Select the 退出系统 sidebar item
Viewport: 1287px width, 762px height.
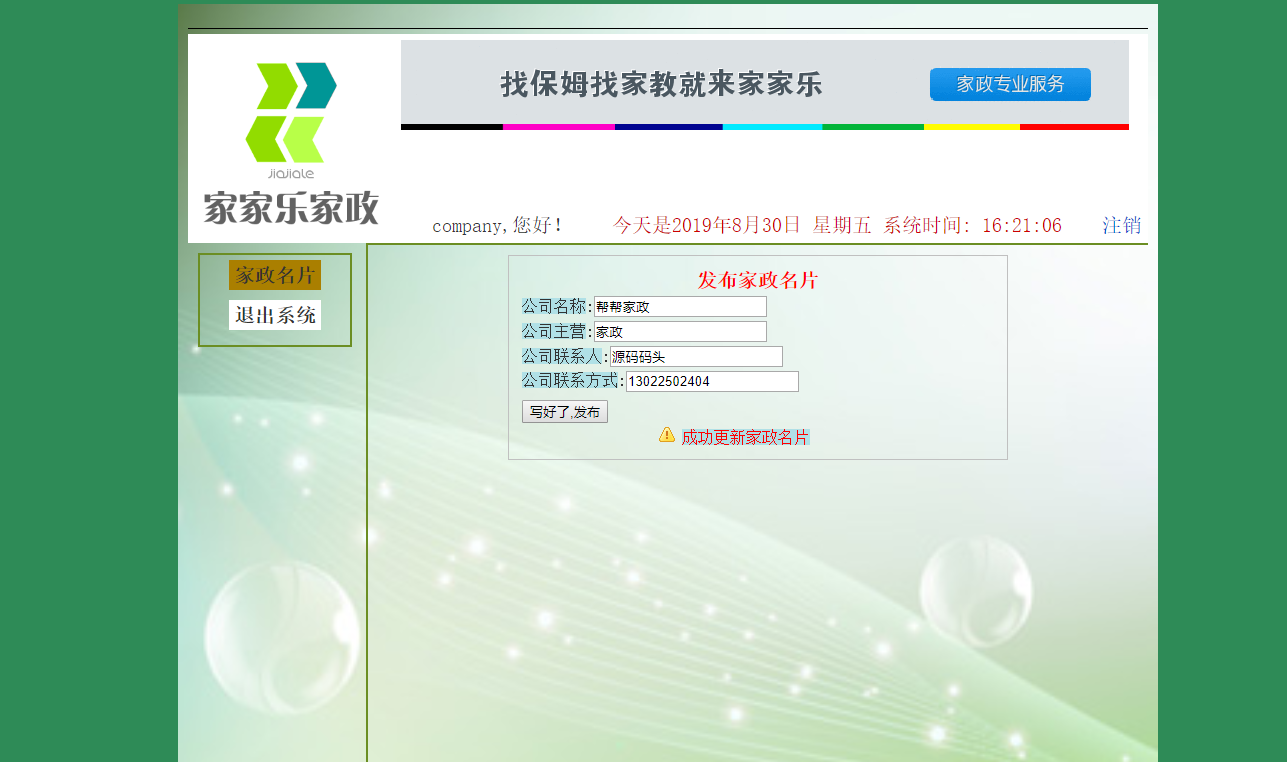coord(275,314)
